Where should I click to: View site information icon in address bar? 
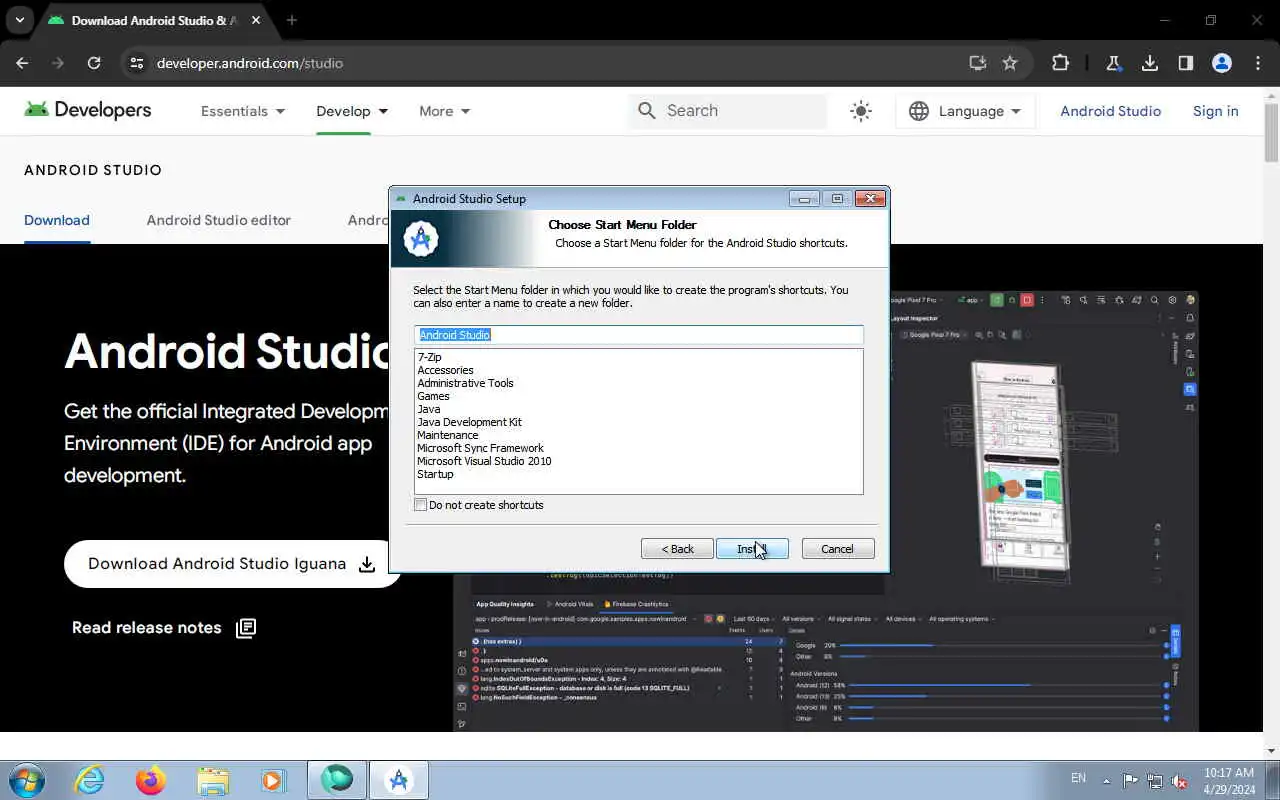coord(138,63)
